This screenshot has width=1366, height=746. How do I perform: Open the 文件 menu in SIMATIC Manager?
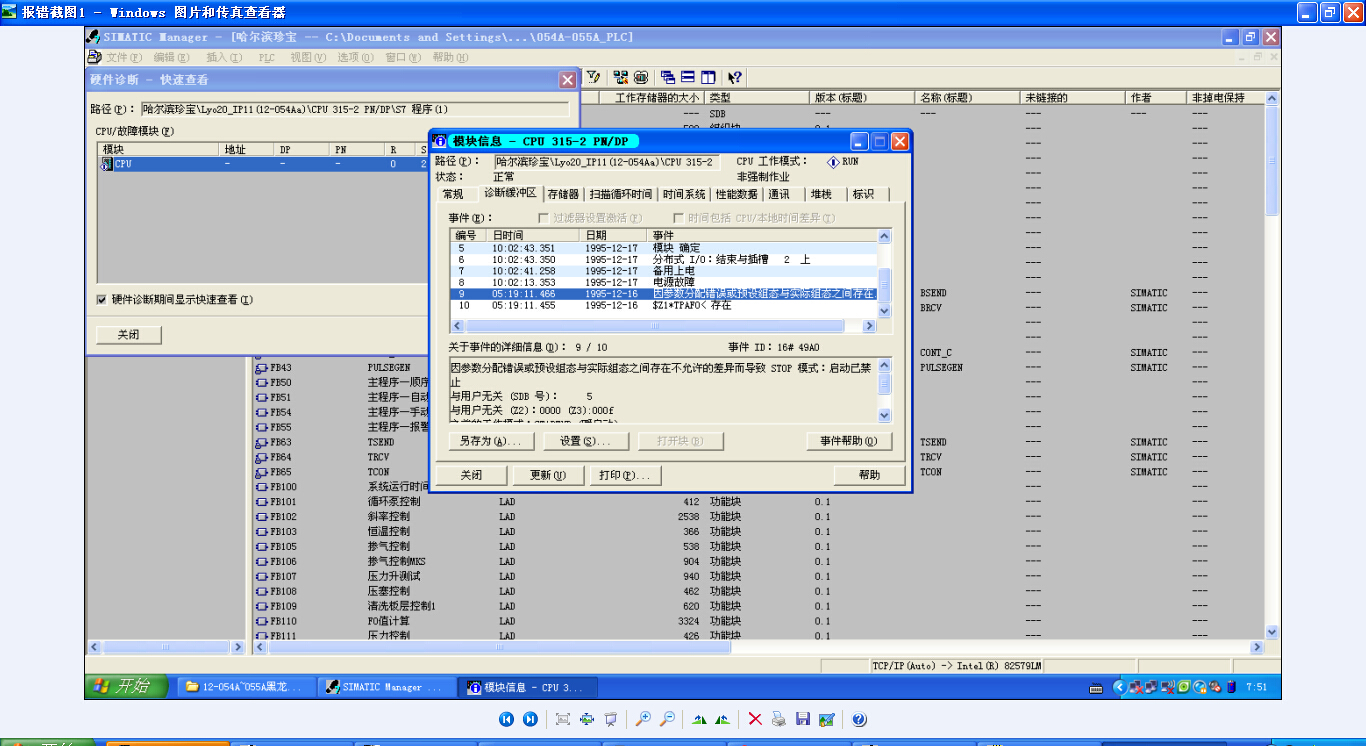(x=124, y=58)
